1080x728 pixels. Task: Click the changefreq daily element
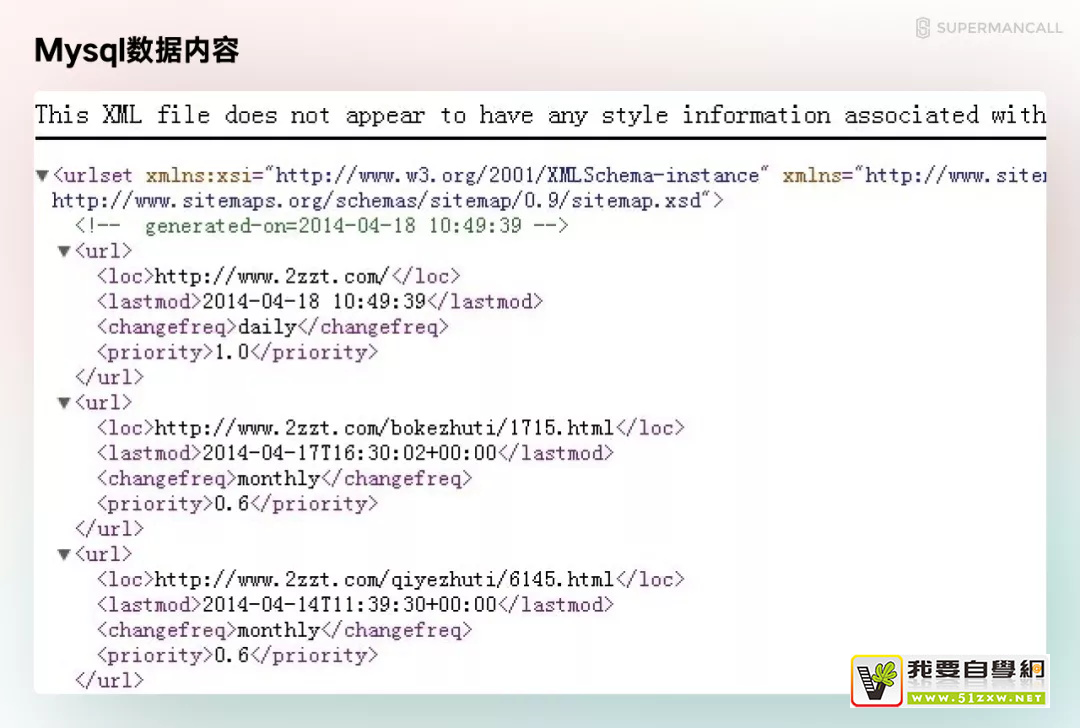[x=267, y=327]
